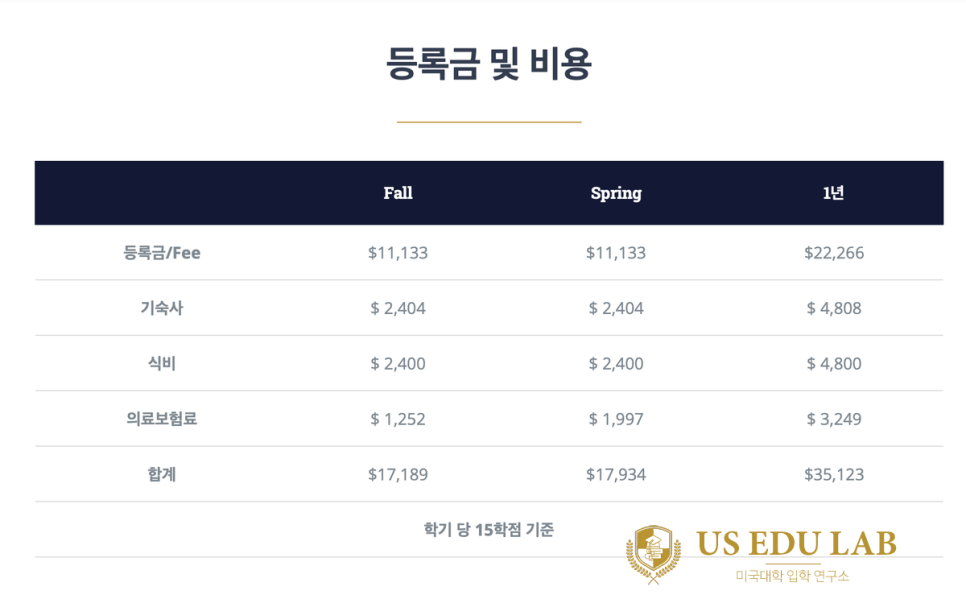Click the 식비 row label
Screen dimensions: 966x595
coord(162,363)
